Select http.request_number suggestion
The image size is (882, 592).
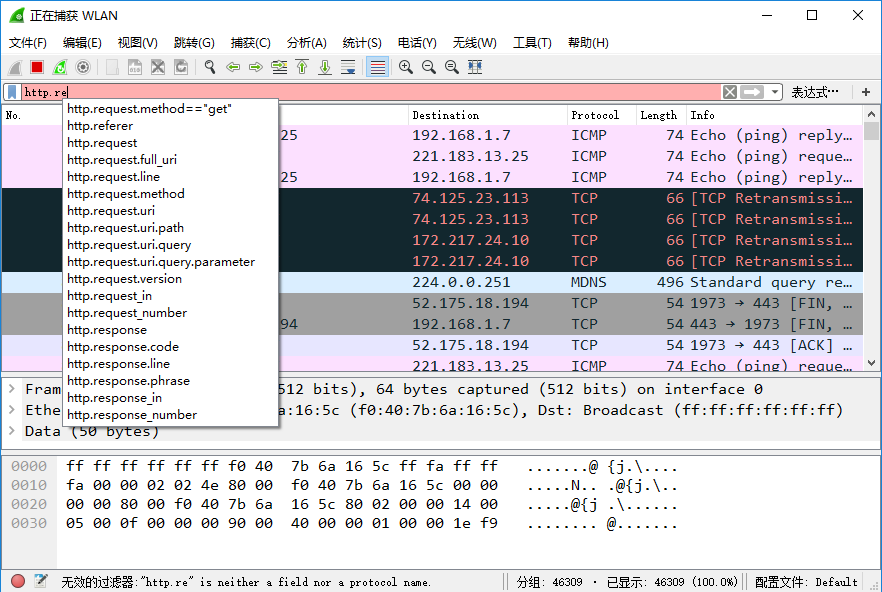[x=170, y=313]
